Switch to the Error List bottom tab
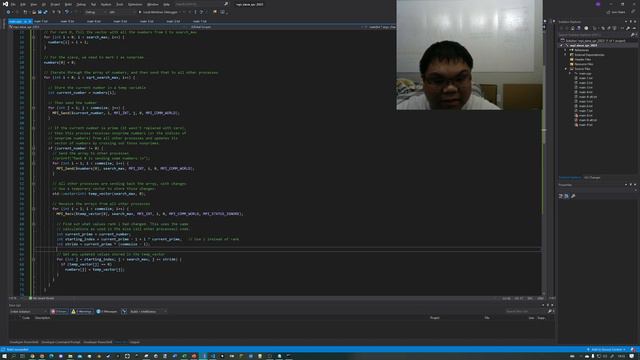Viewport: 640px width, 360px height. (x=121, y=342)
